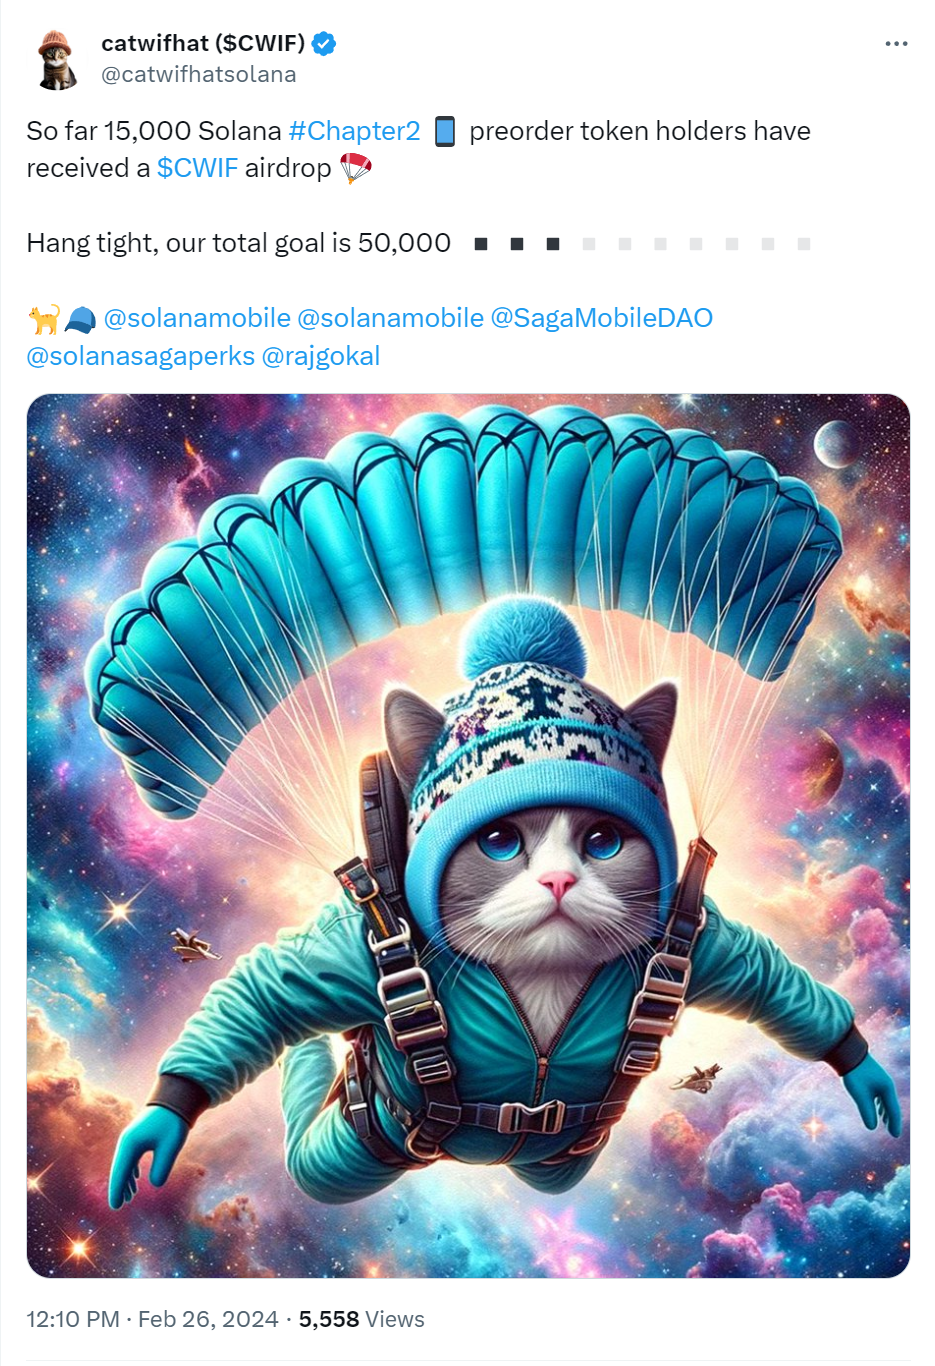Open the @SagaMobileDAO mention
Image resolution: width=935 pixels, height=1366 pixels.
pyautogui.click(x=601, y=318)
